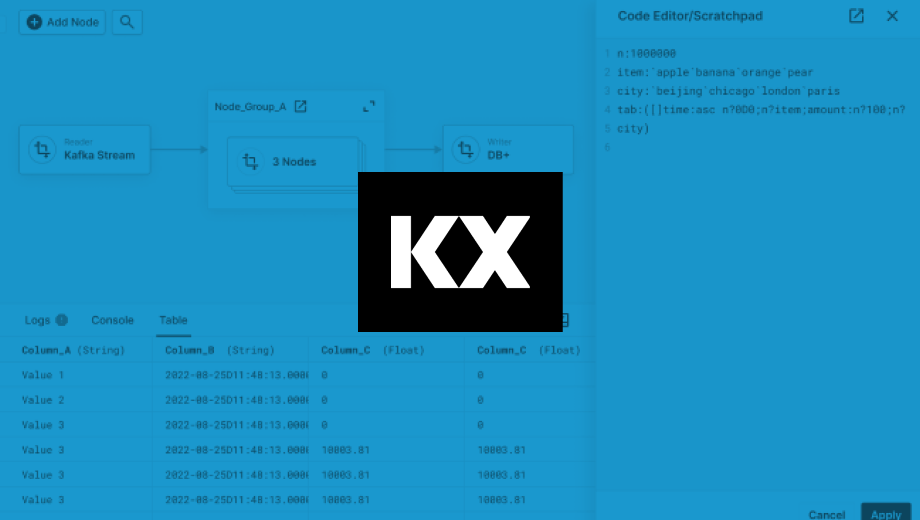Switch to the Logs tab

(x=37, y=320)
